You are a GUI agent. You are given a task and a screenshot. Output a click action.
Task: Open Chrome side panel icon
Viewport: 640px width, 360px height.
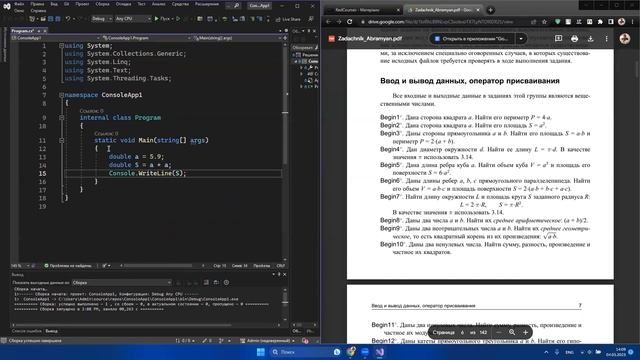pyautogui.click(x=611, y=22)
